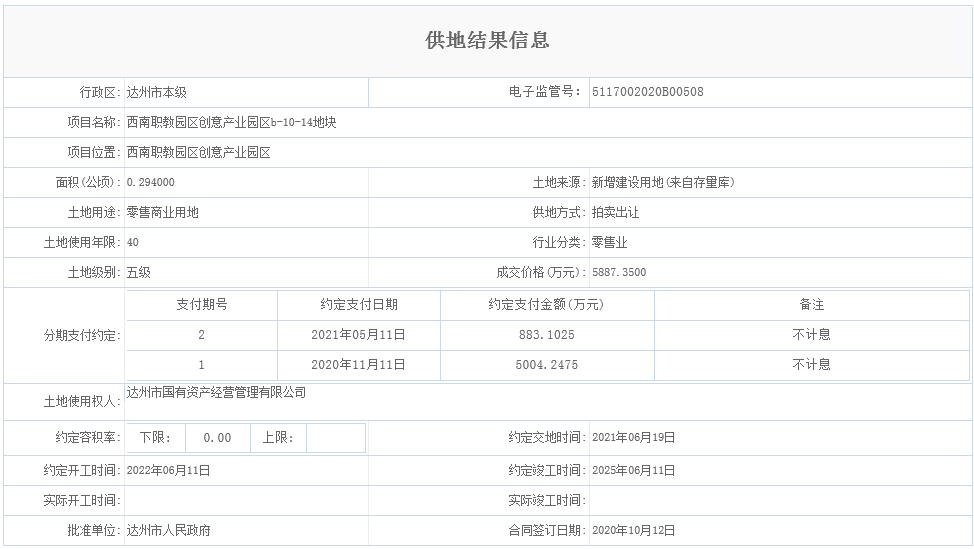The image size is (974, 549).
Task: Click the empty plot ratio 上限 field
Action: click(335, 438)
